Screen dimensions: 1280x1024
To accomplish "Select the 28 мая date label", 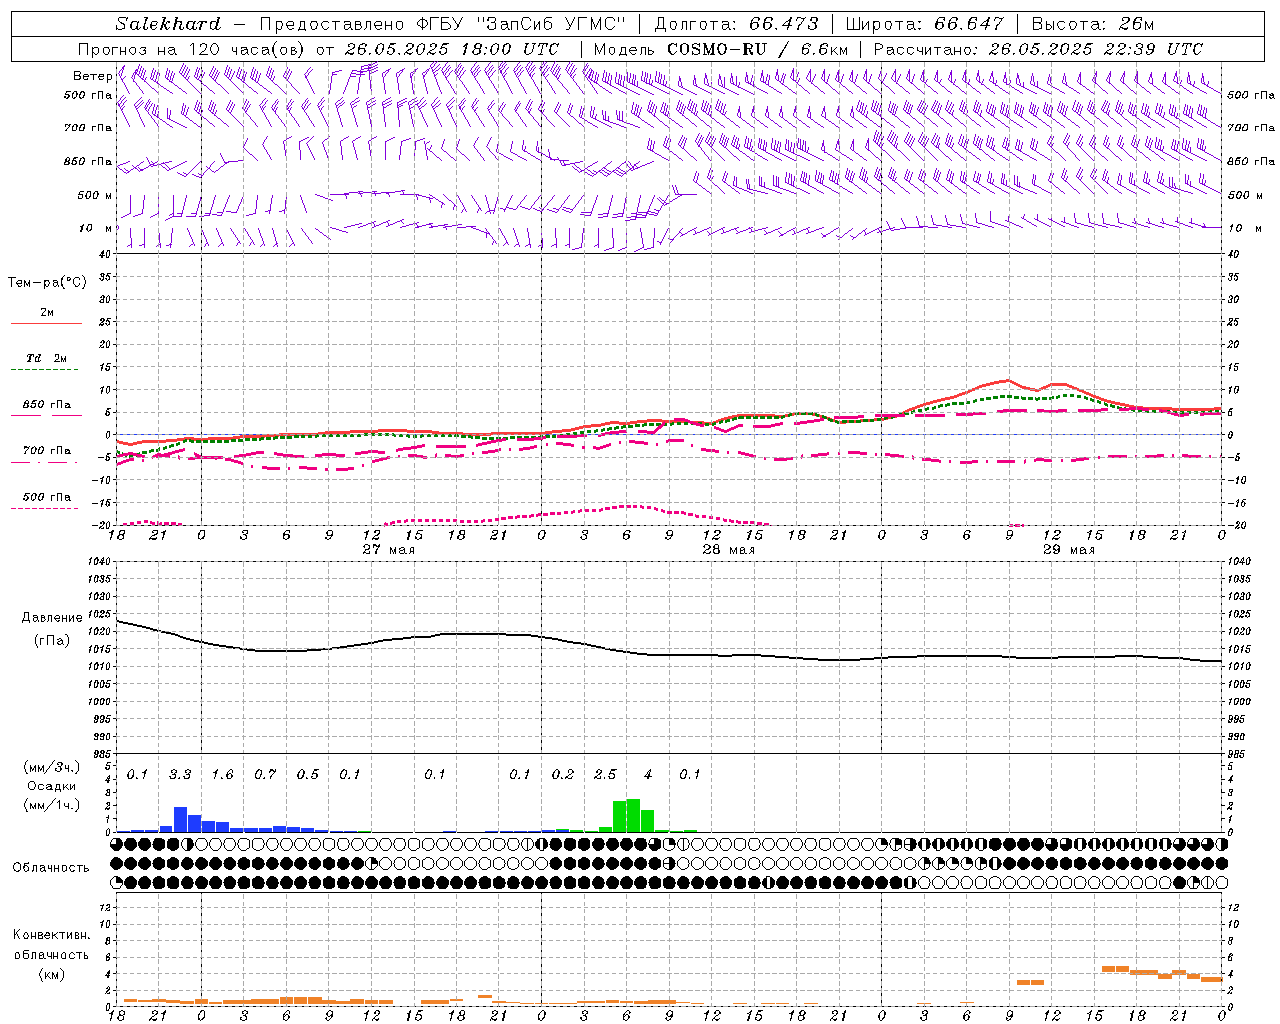I will pos(728,550).
